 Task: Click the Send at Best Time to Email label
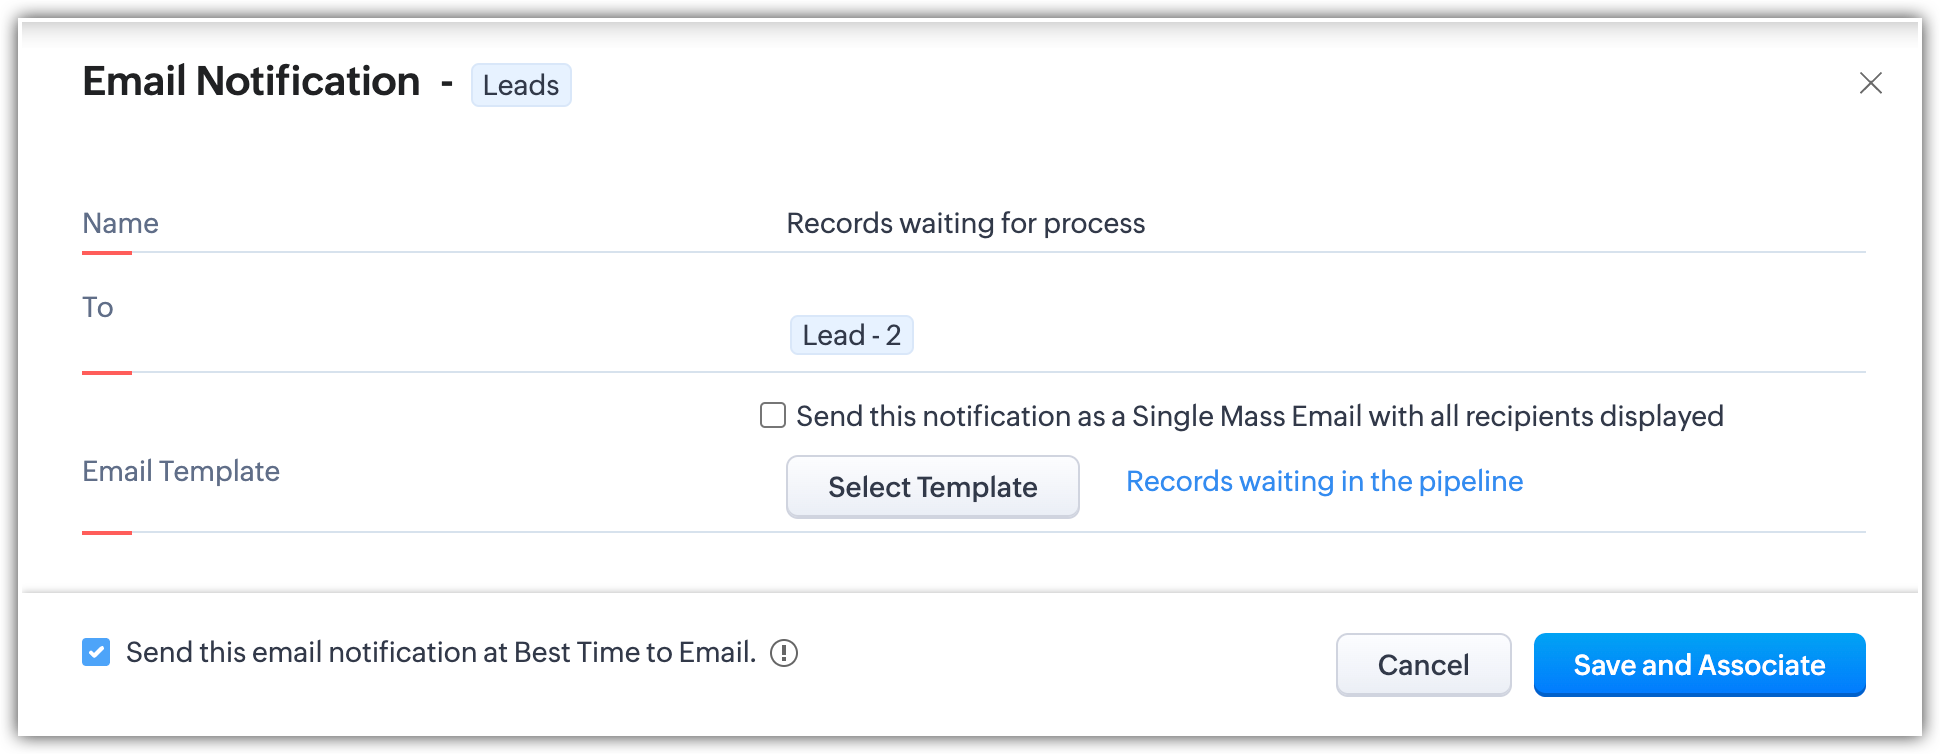(440, 653)
